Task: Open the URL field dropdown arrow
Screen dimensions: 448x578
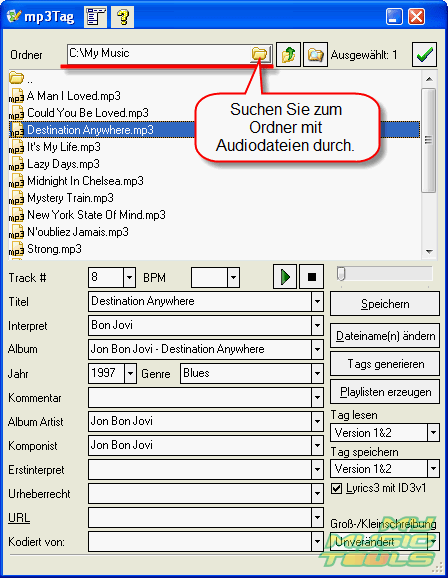Action: coord(317,518)
